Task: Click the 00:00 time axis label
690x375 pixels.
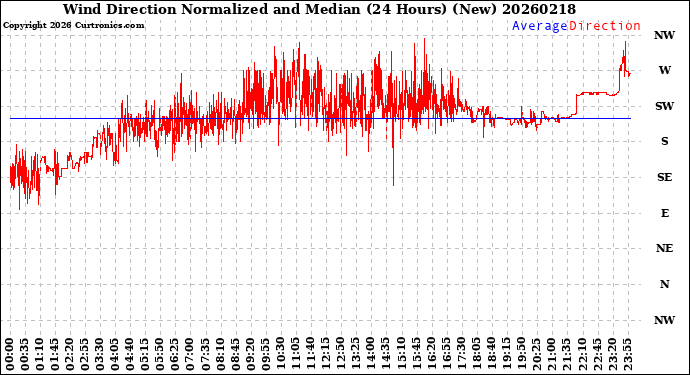Action: 10,355
